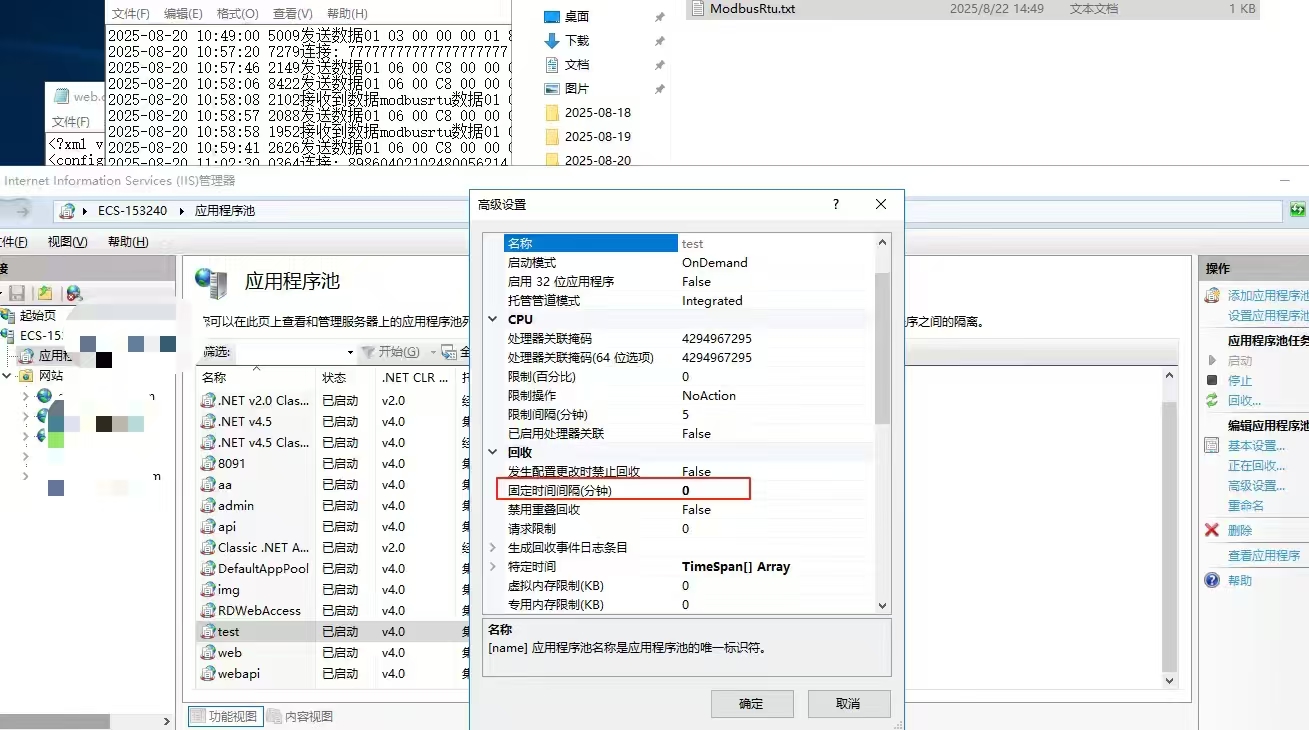
Task: Click the pin icon next to 桌面
Action: pos(659,17)
